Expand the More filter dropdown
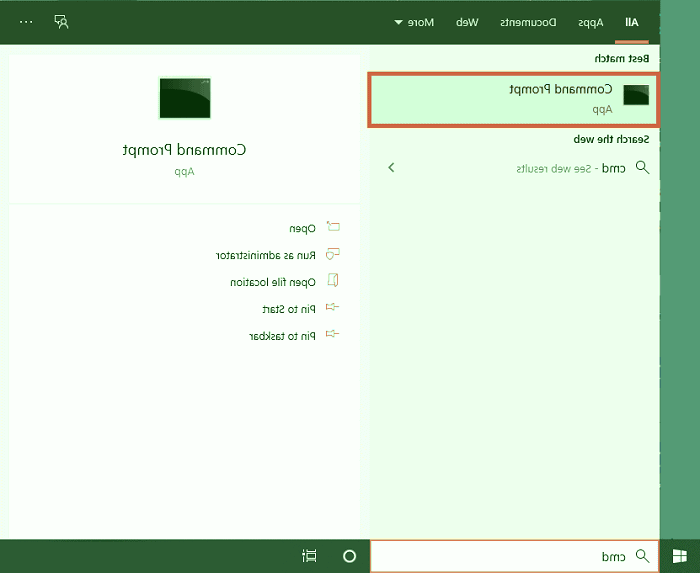The image size is (700, 573). [413, 21]
